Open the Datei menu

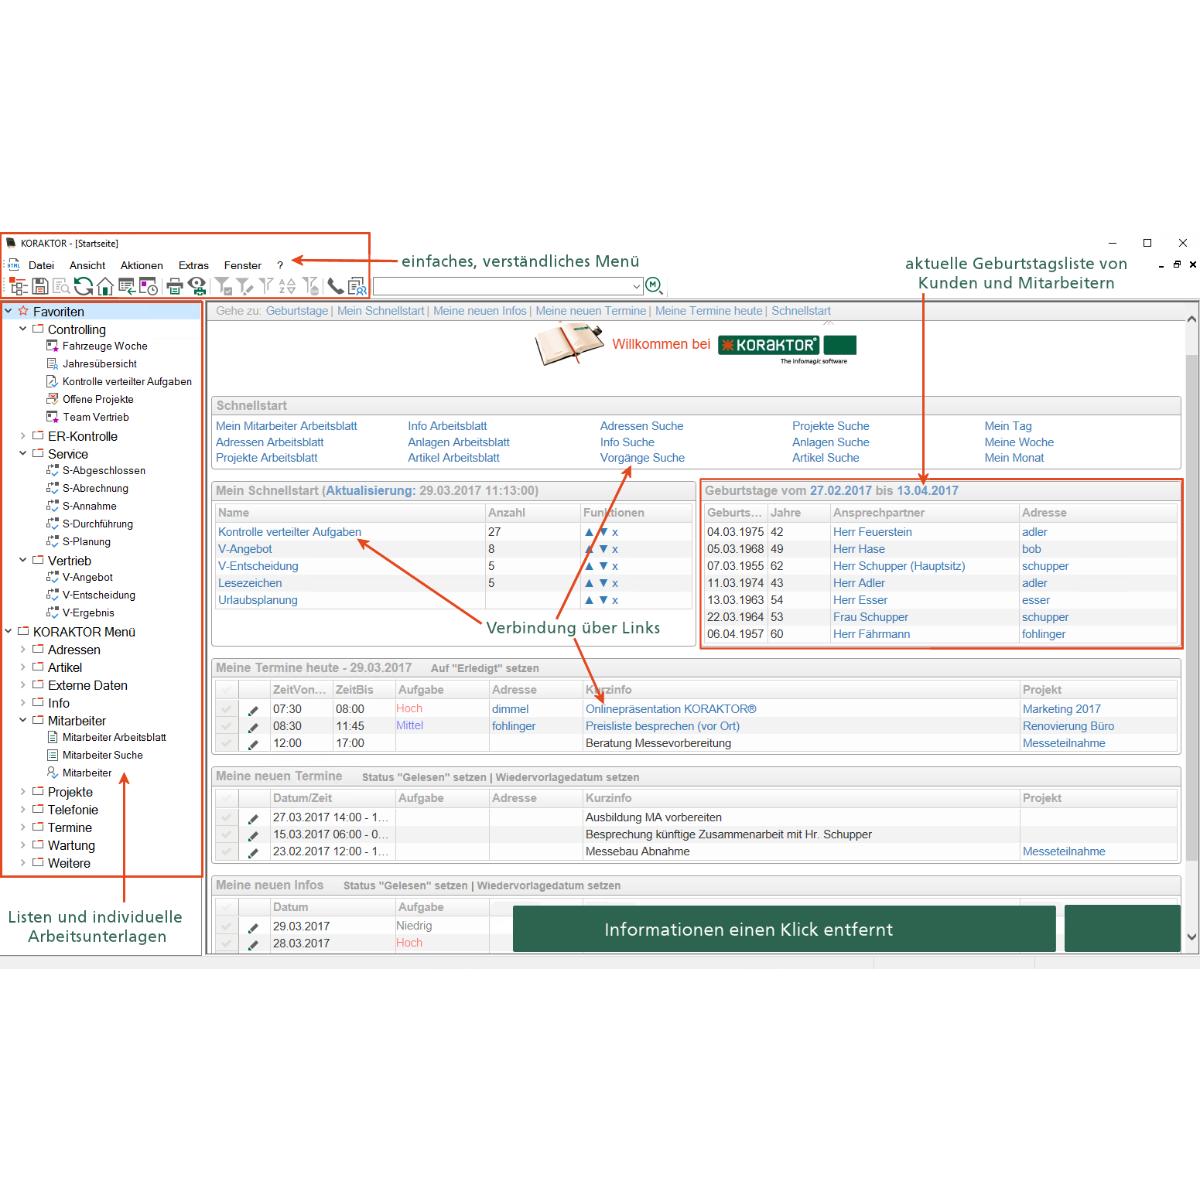(41, 265)
